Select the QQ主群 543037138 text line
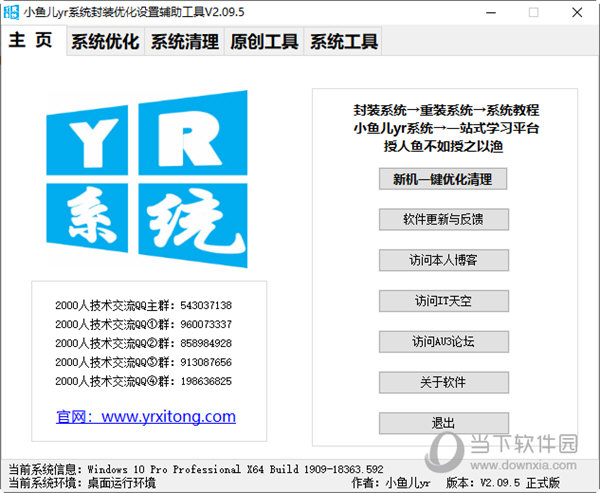Viewport: 600px width, 493px height. tap(143, 305)
